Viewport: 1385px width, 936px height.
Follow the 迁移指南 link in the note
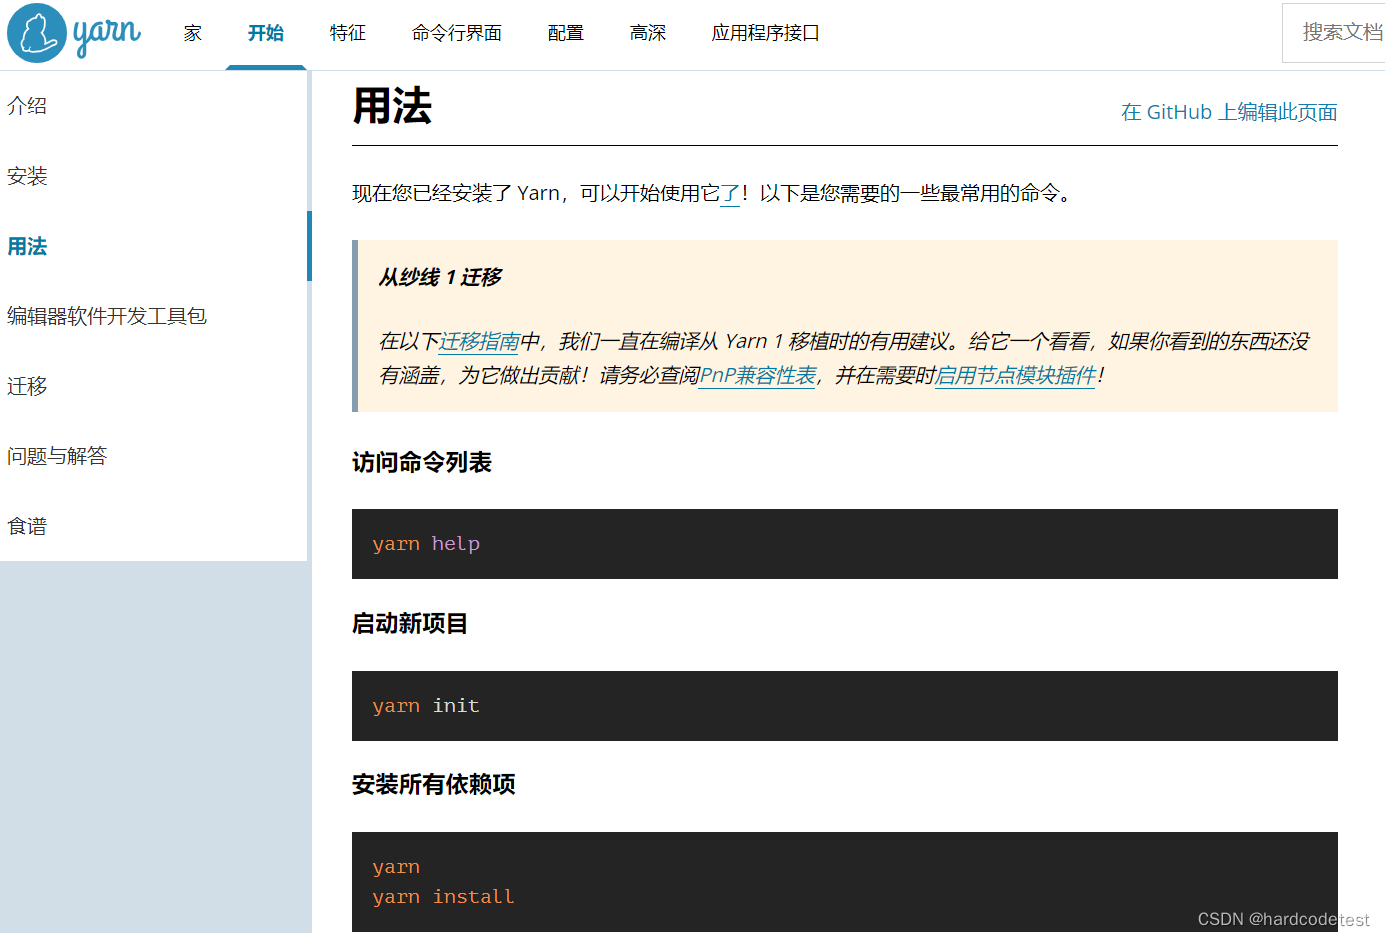[x=480, y=342]
